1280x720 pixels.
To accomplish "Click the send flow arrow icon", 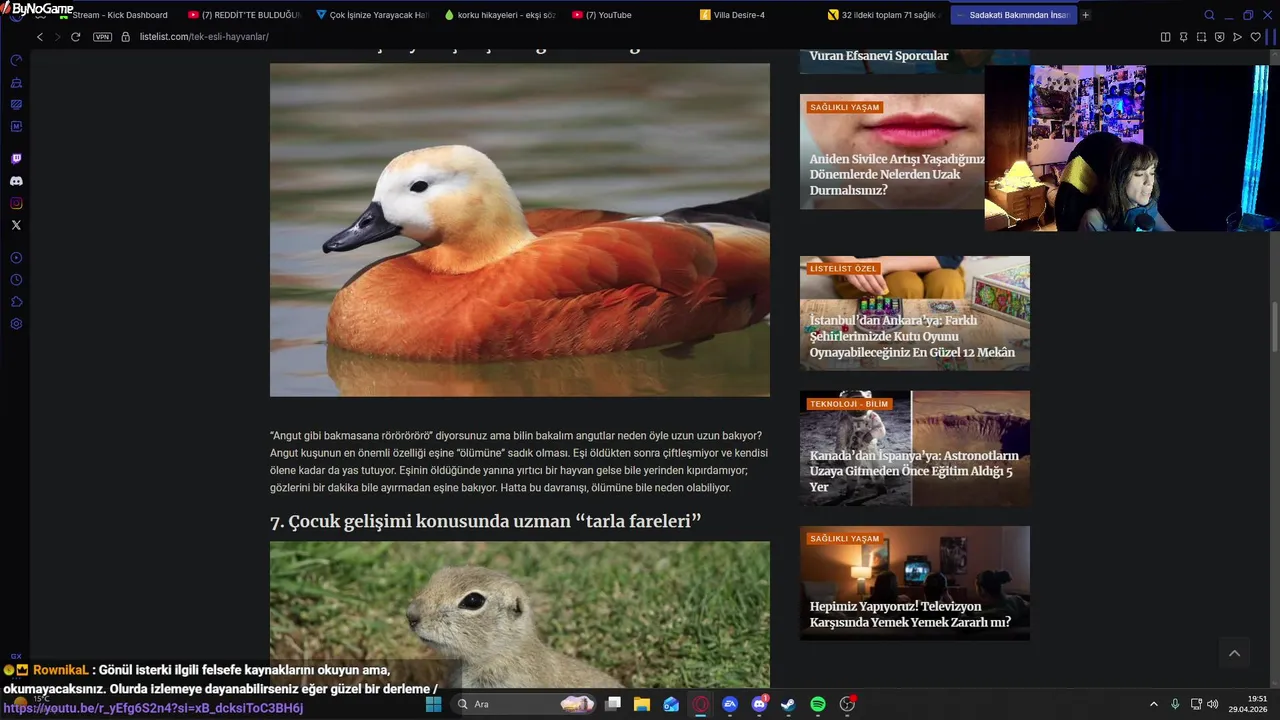I will pyautogui.click(x=1237, y=37).
